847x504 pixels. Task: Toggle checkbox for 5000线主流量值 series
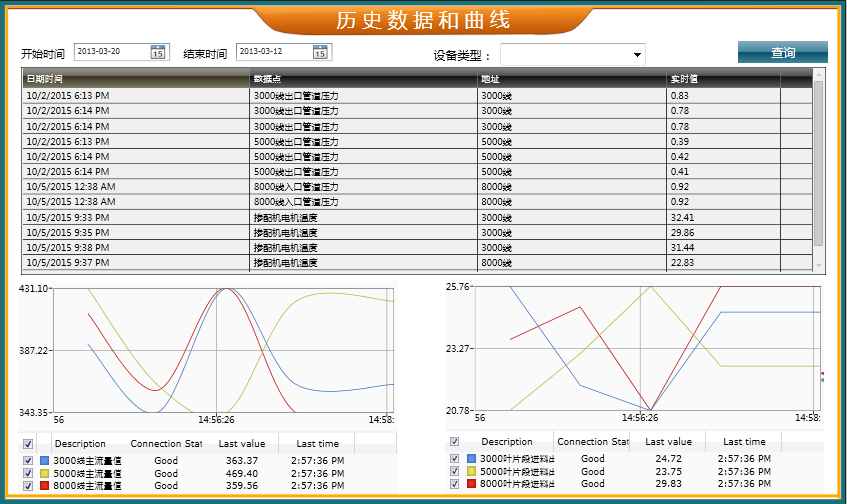pyautogui.click(x=28, y=473)
